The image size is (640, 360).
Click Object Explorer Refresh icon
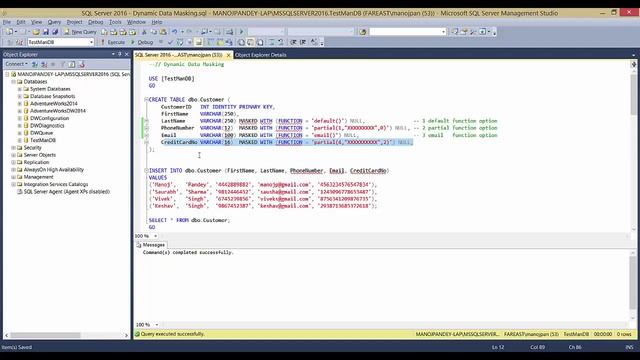tap(72, 64)
